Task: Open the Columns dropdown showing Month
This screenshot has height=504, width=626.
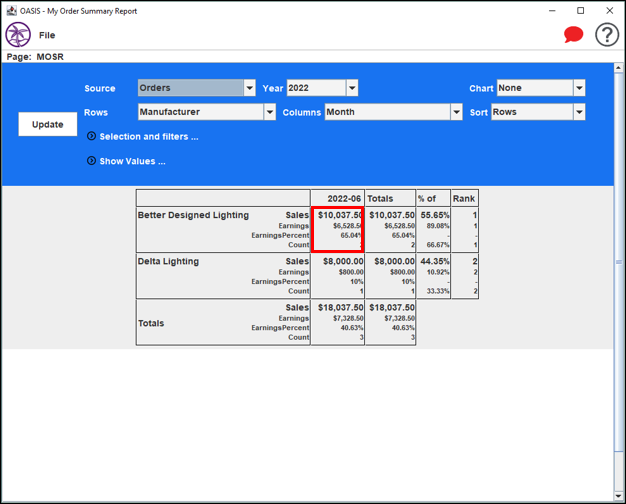Action: 394,112
